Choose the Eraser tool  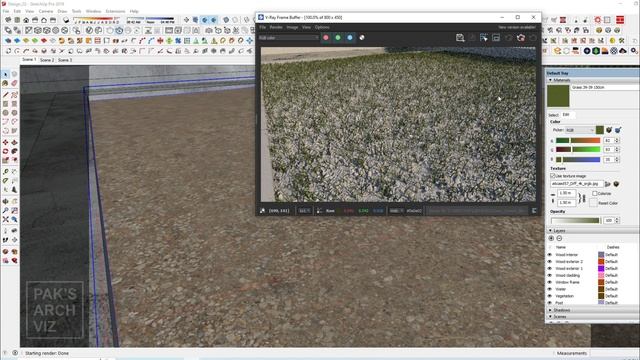point(14,83)
